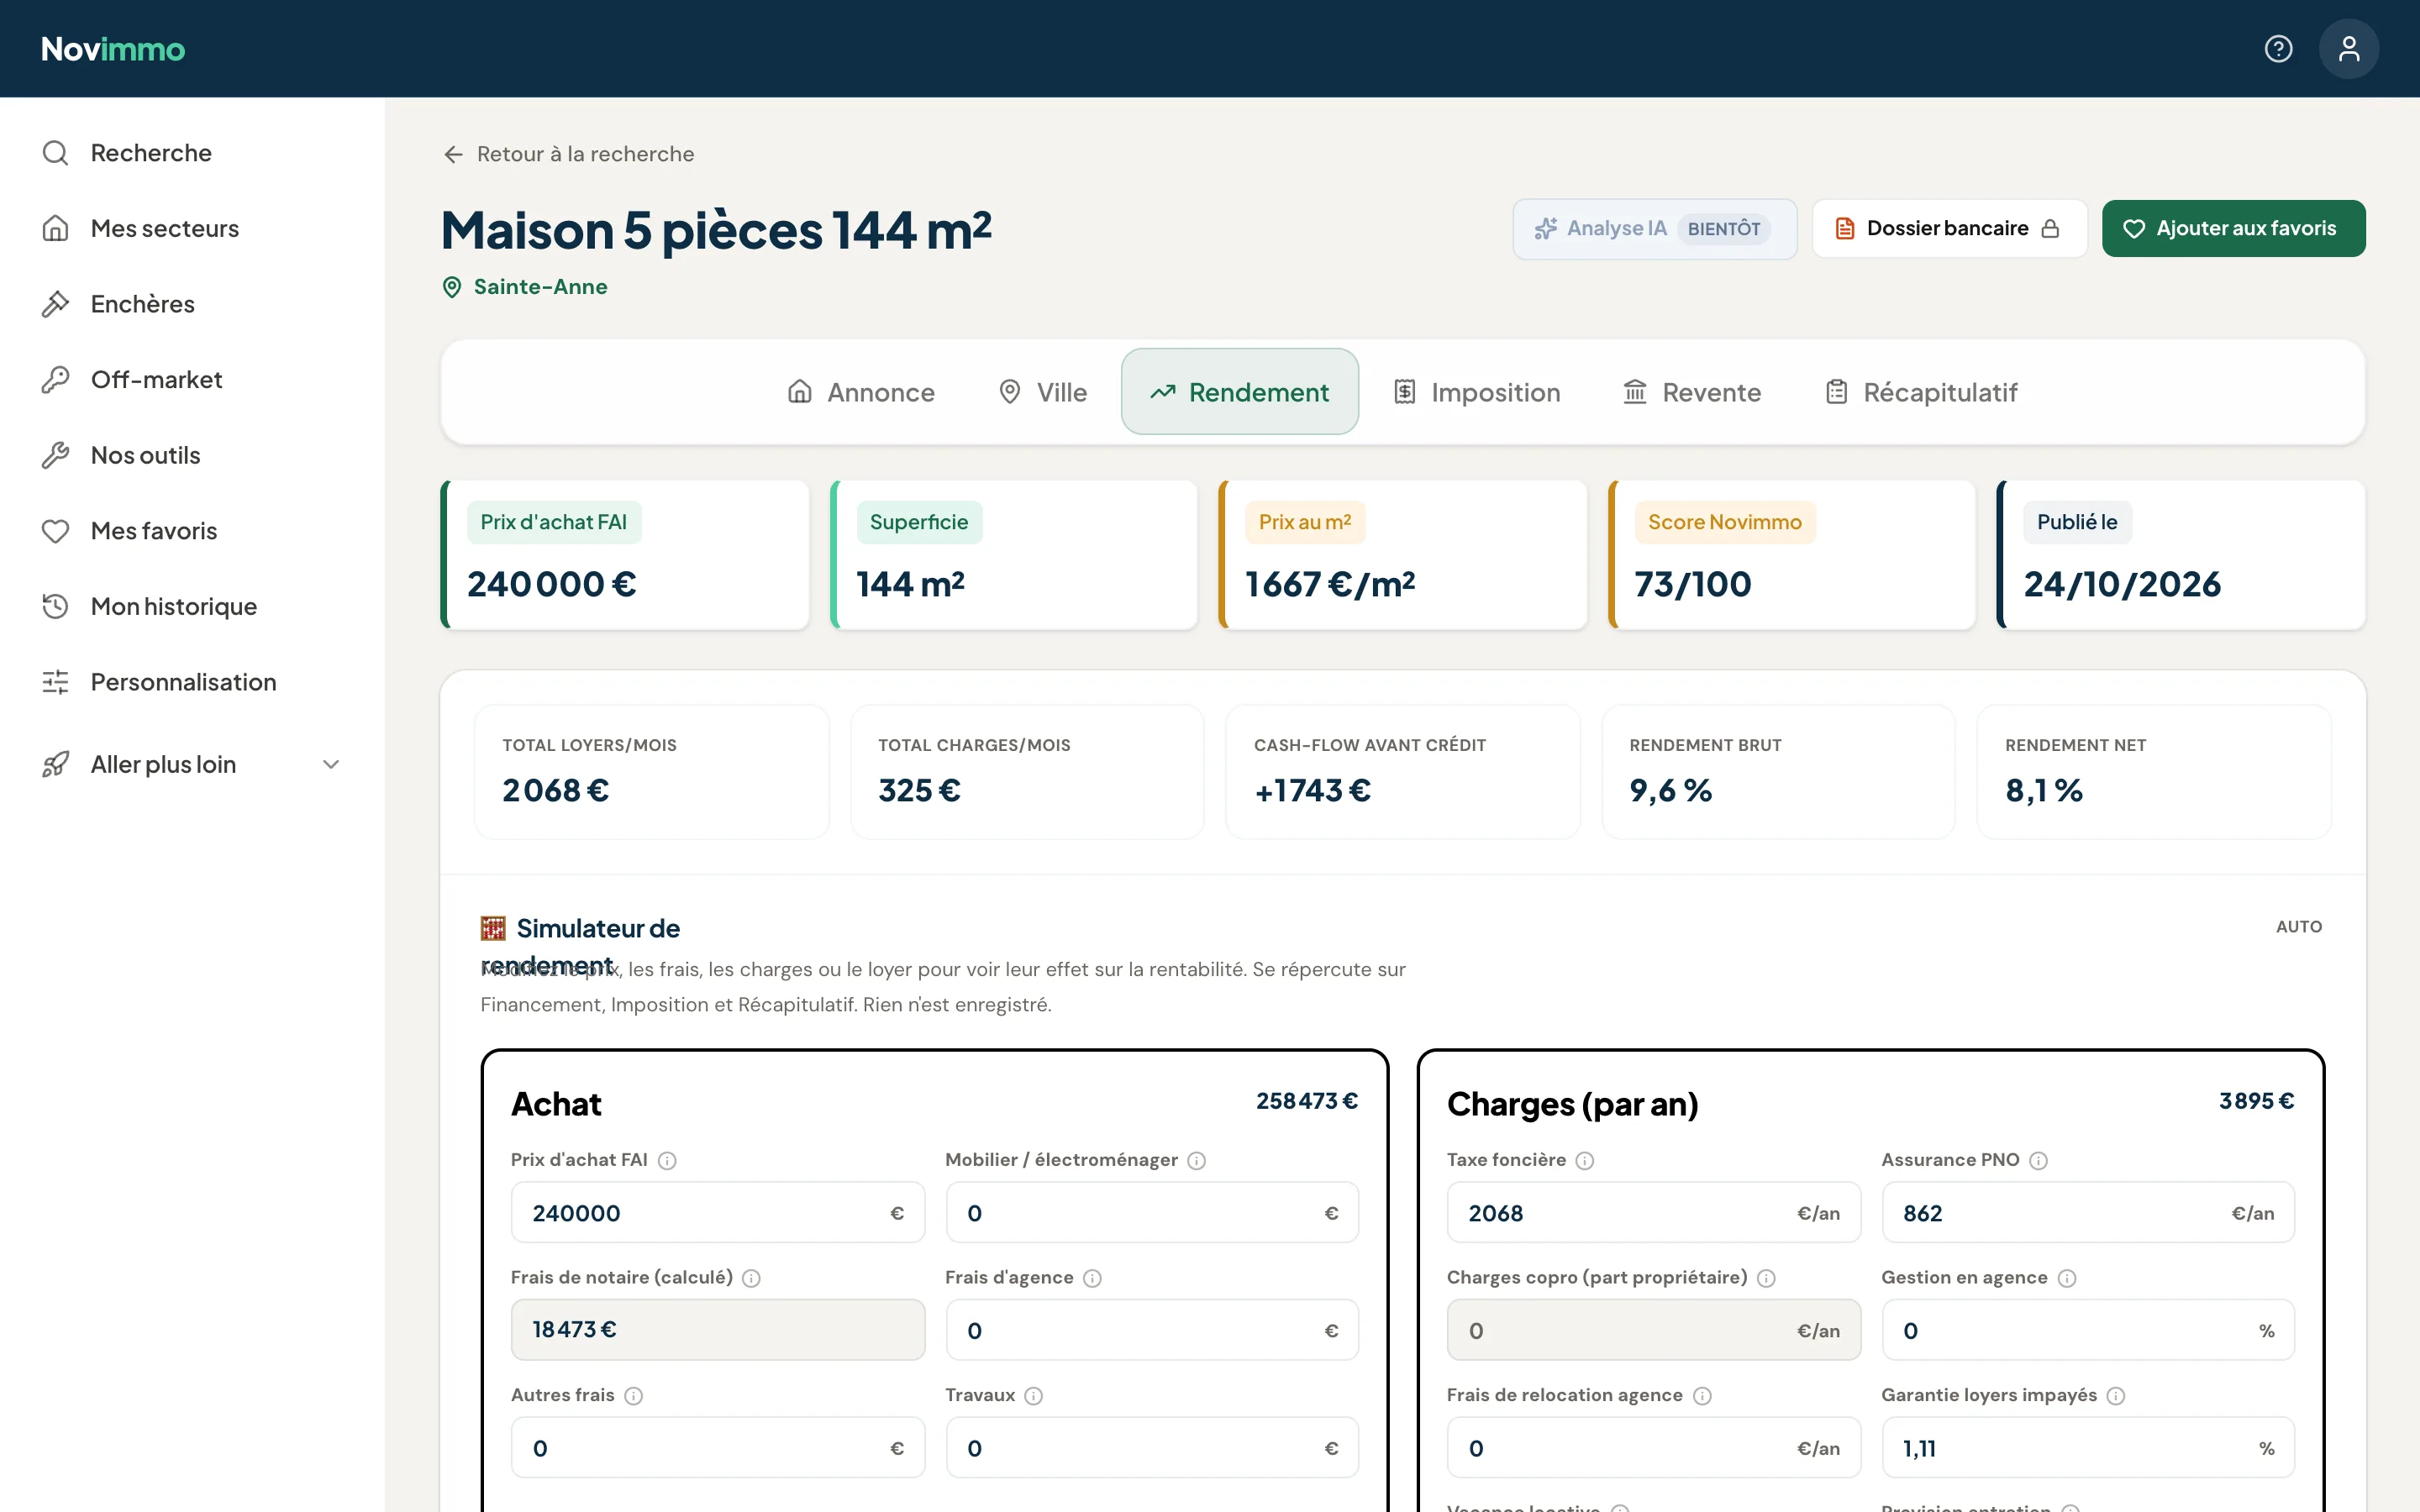This screenshot has height=1512, width=2420.
Task: Switch to the Ville tab
Action: pyautogui.click(x=1042, y=392)
